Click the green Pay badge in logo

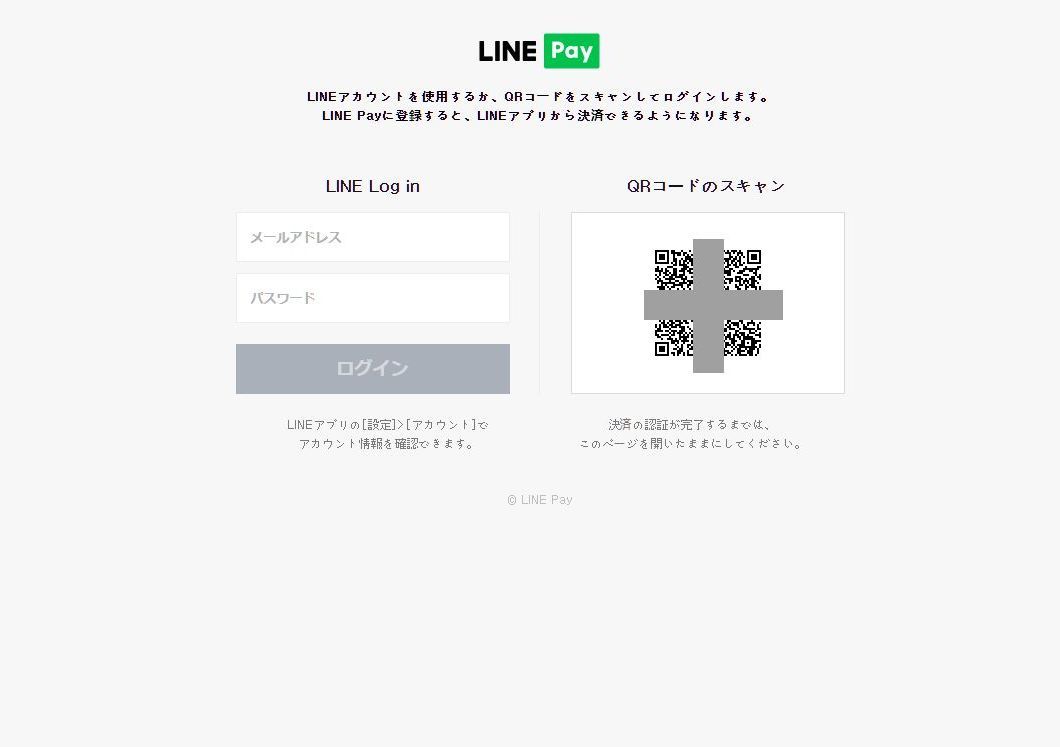571,51
